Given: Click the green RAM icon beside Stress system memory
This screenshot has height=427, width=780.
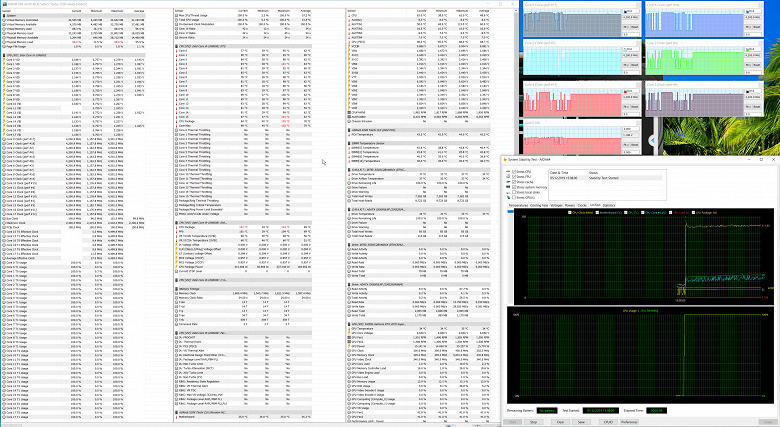Looking at the screenshot, I should 508,187.
